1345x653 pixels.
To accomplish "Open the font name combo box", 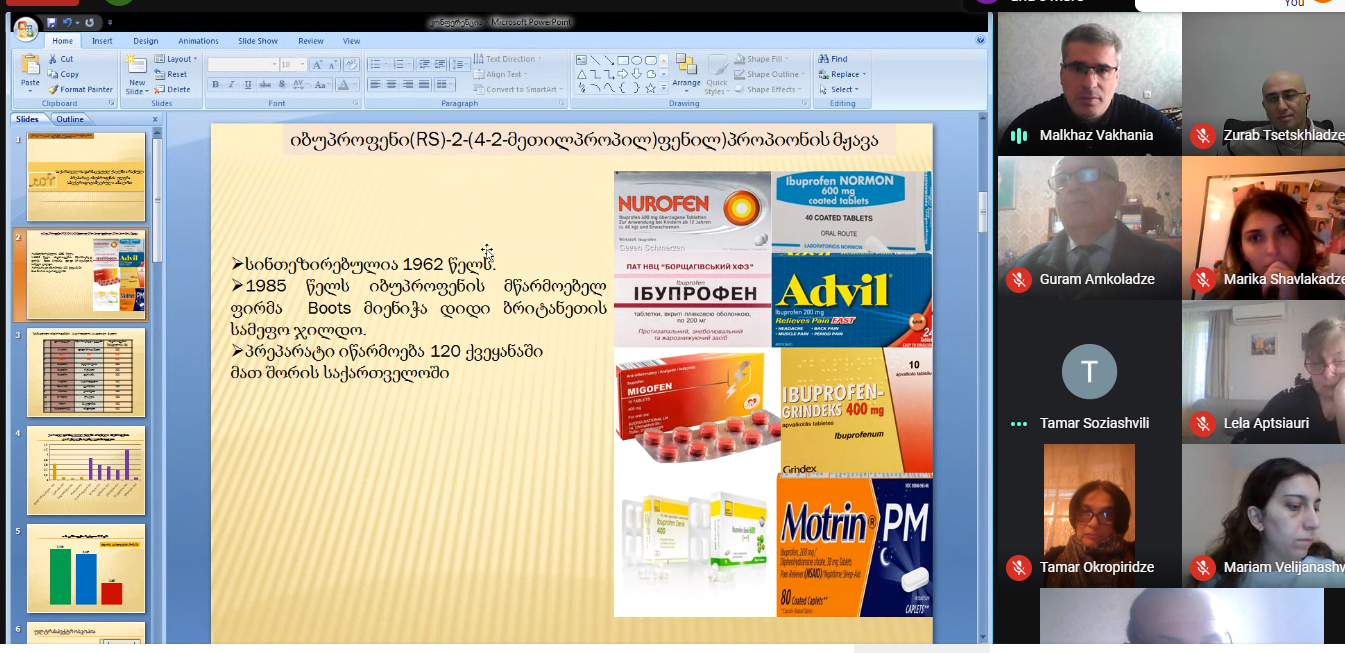I will click(x=243, y=64).
